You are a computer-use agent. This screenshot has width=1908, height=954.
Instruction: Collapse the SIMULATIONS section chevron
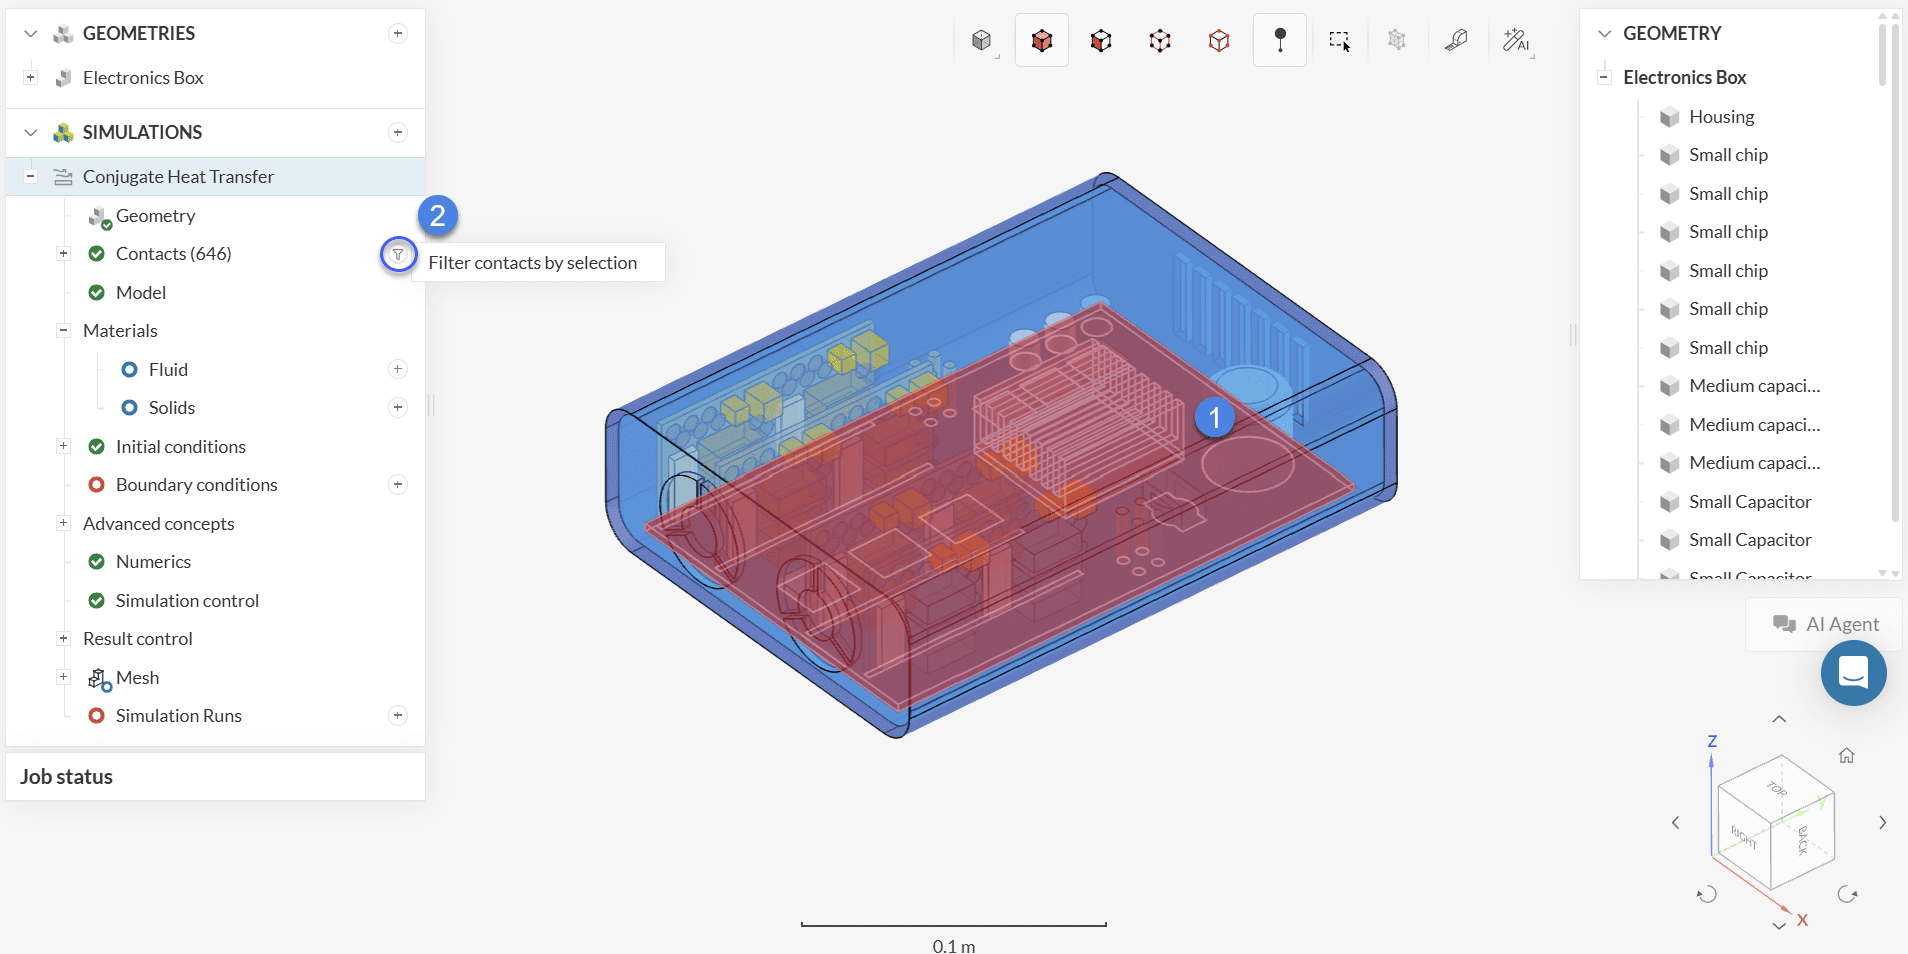(x=31, y=133)
